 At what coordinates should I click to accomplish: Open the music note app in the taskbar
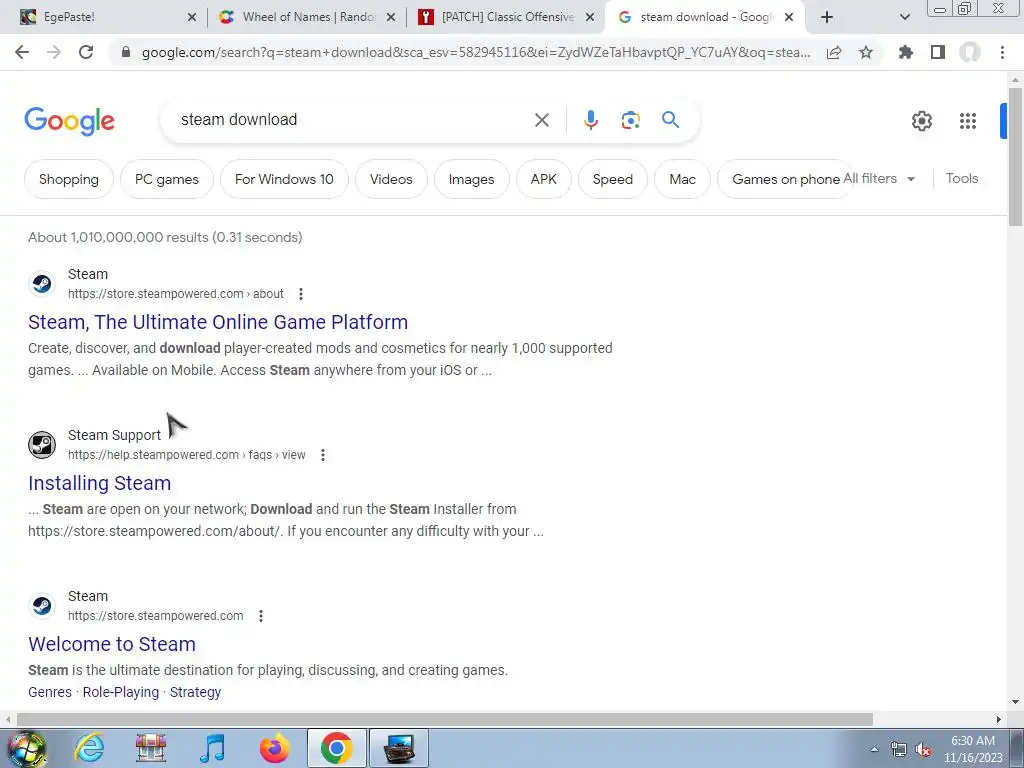coord(212,748)
